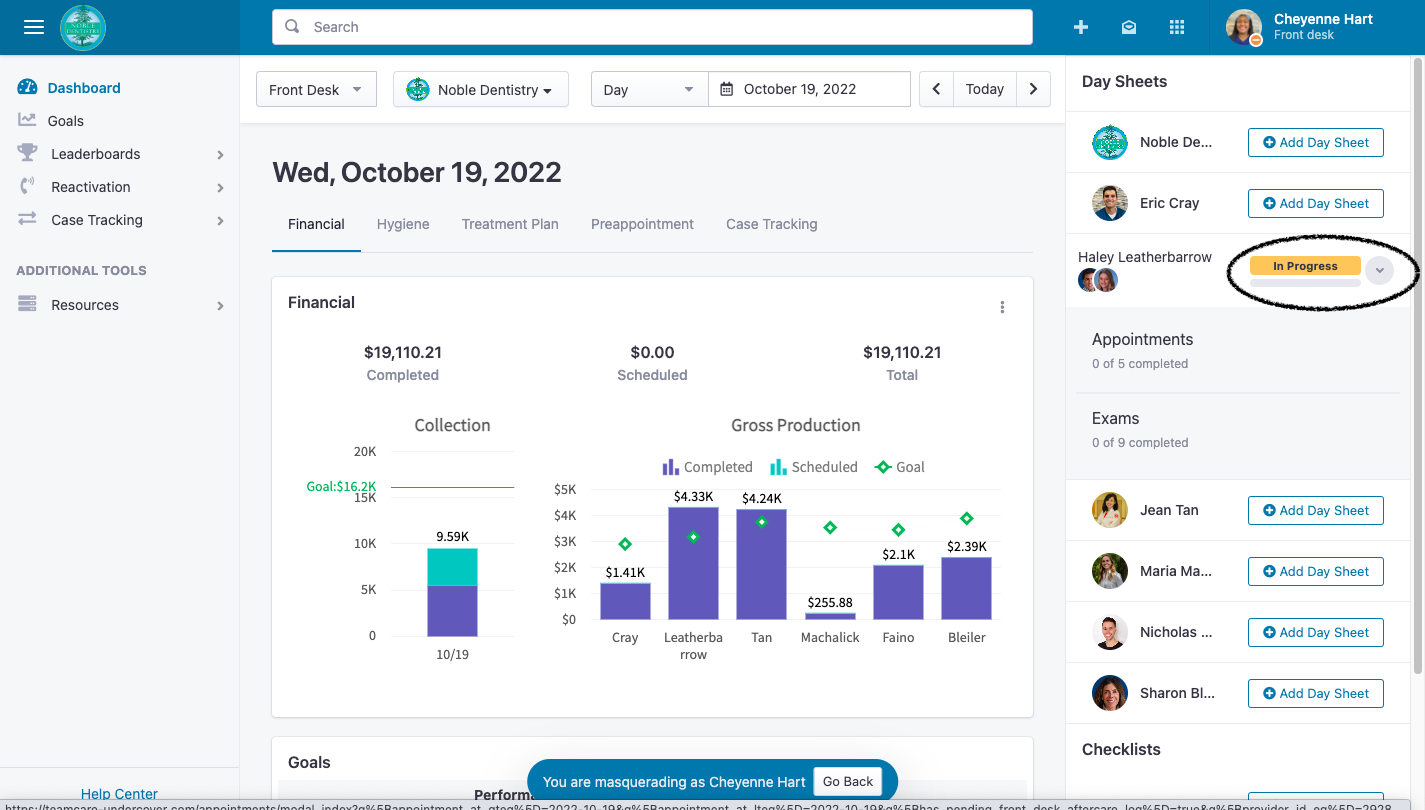This screenshot has width=1425, height=810.
Task: Click Eric Cray's avatar photo
Action: (1110, 203)
